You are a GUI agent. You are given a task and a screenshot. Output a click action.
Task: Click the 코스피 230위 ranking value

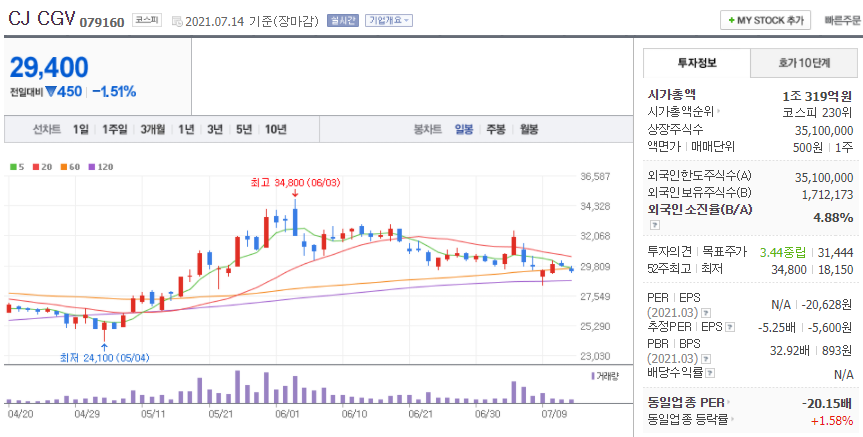(x=818, y=112)
